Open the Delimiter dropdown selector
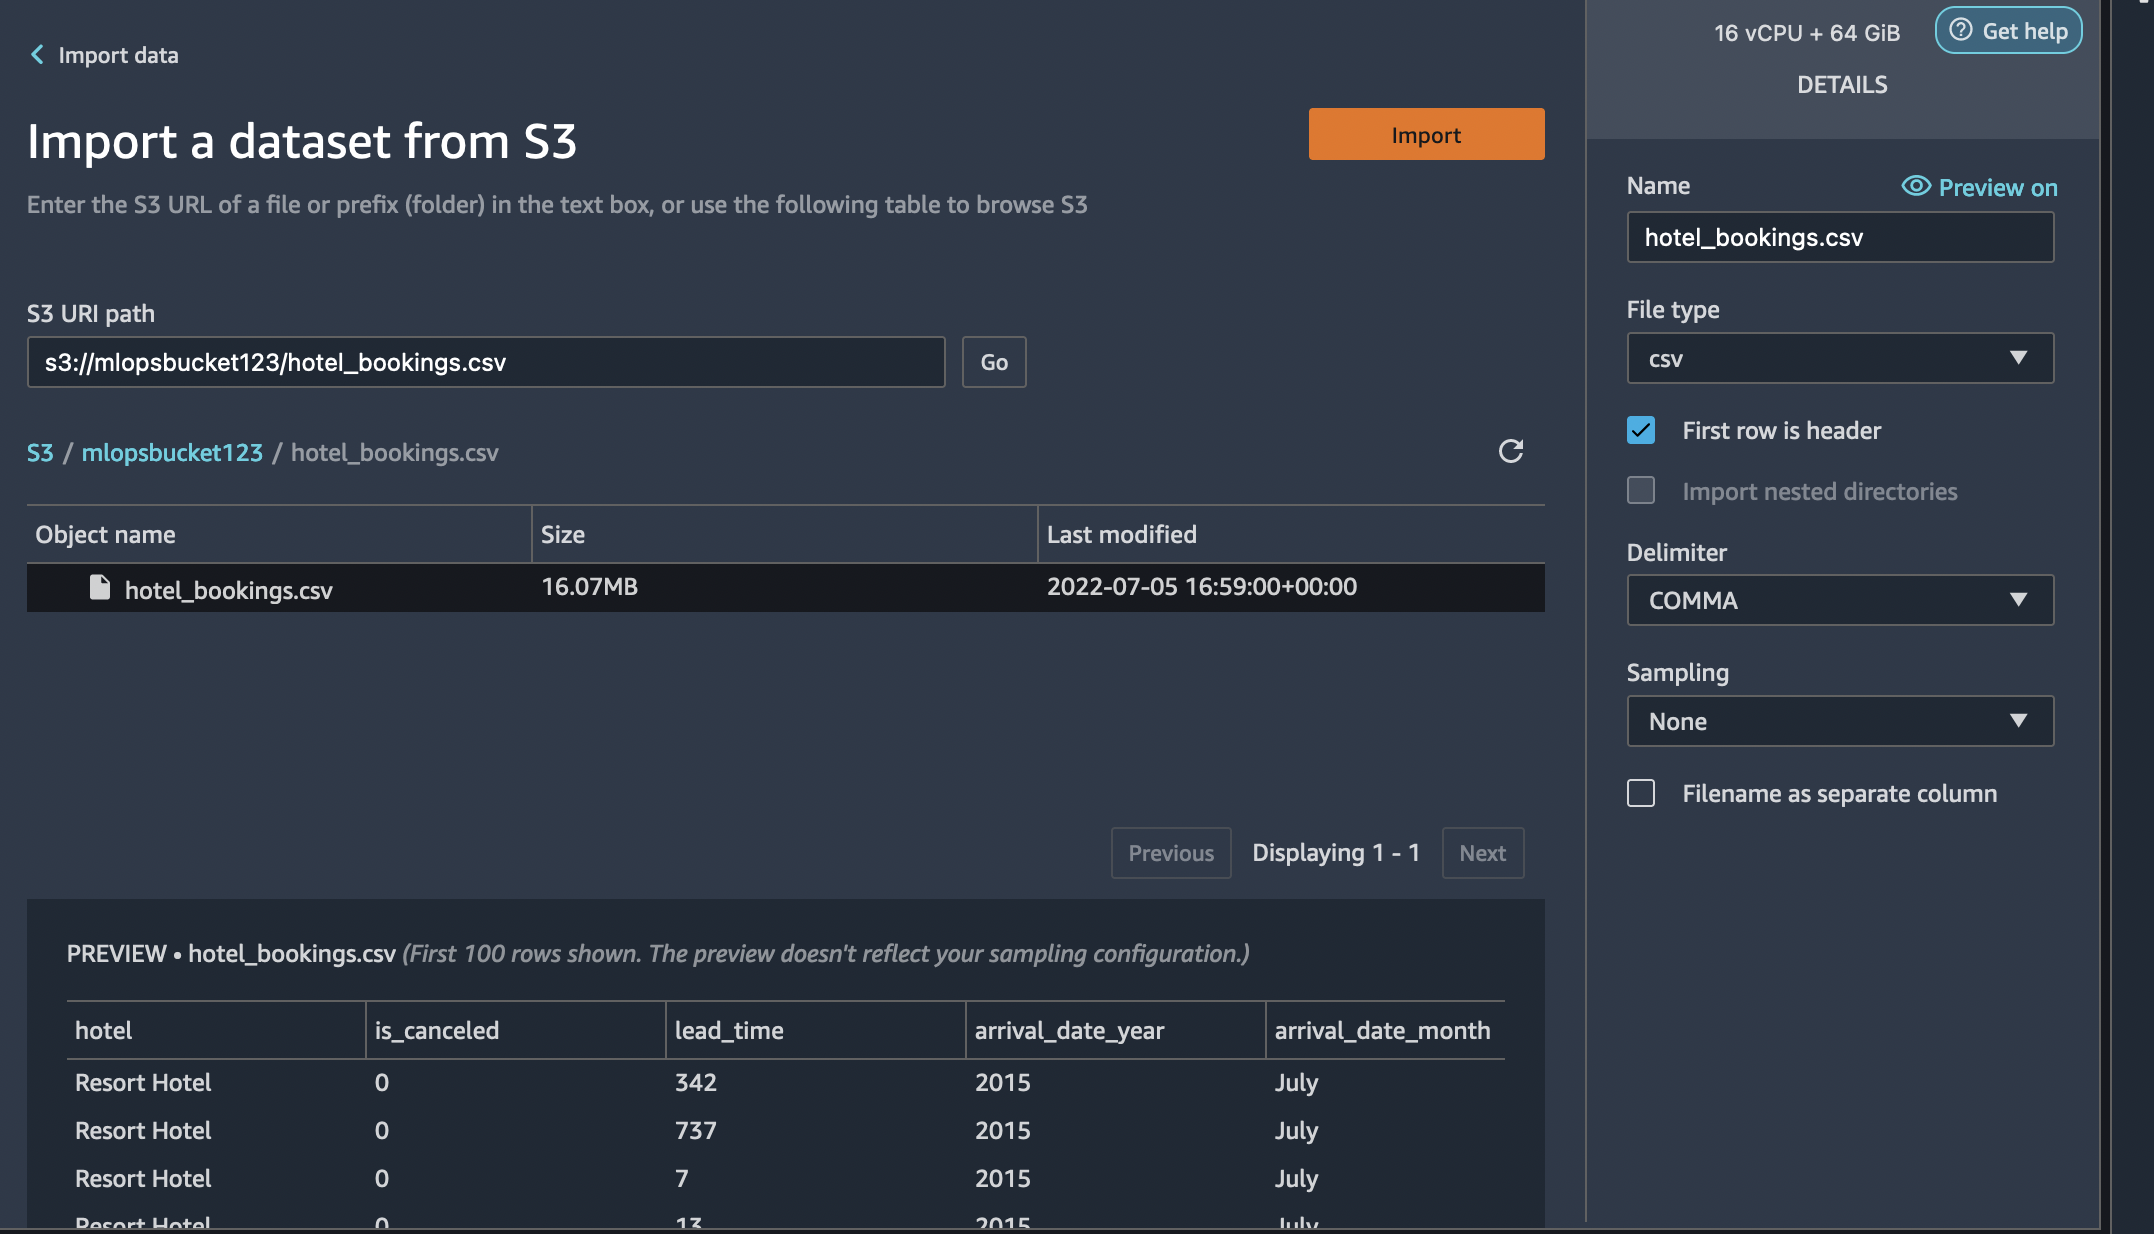This screenshot has height=1234, width=2154. click(x=1839, y=599)
